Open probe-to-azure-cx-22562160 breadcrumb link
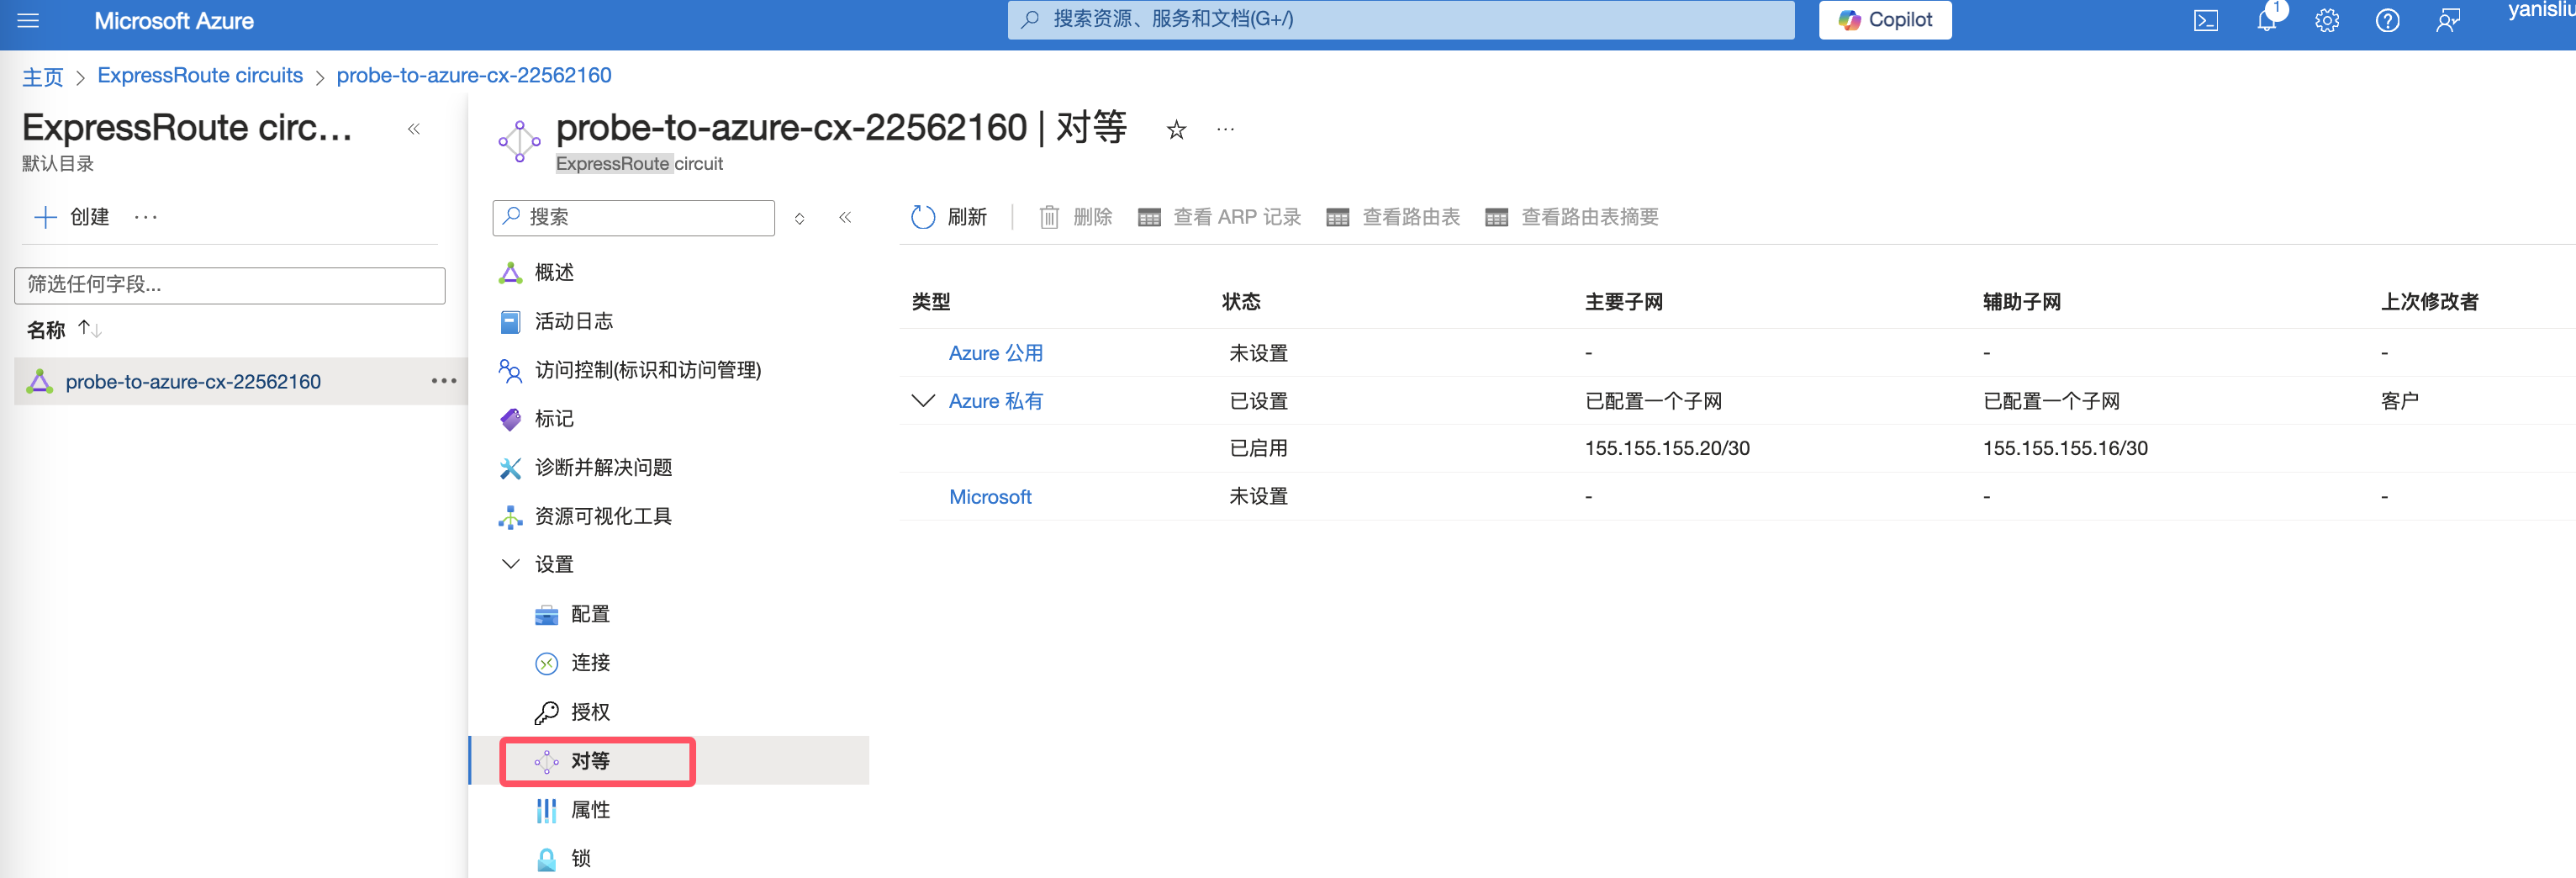Image resolution: width=2576 pixels, height=878 pixels. (474, 75)
